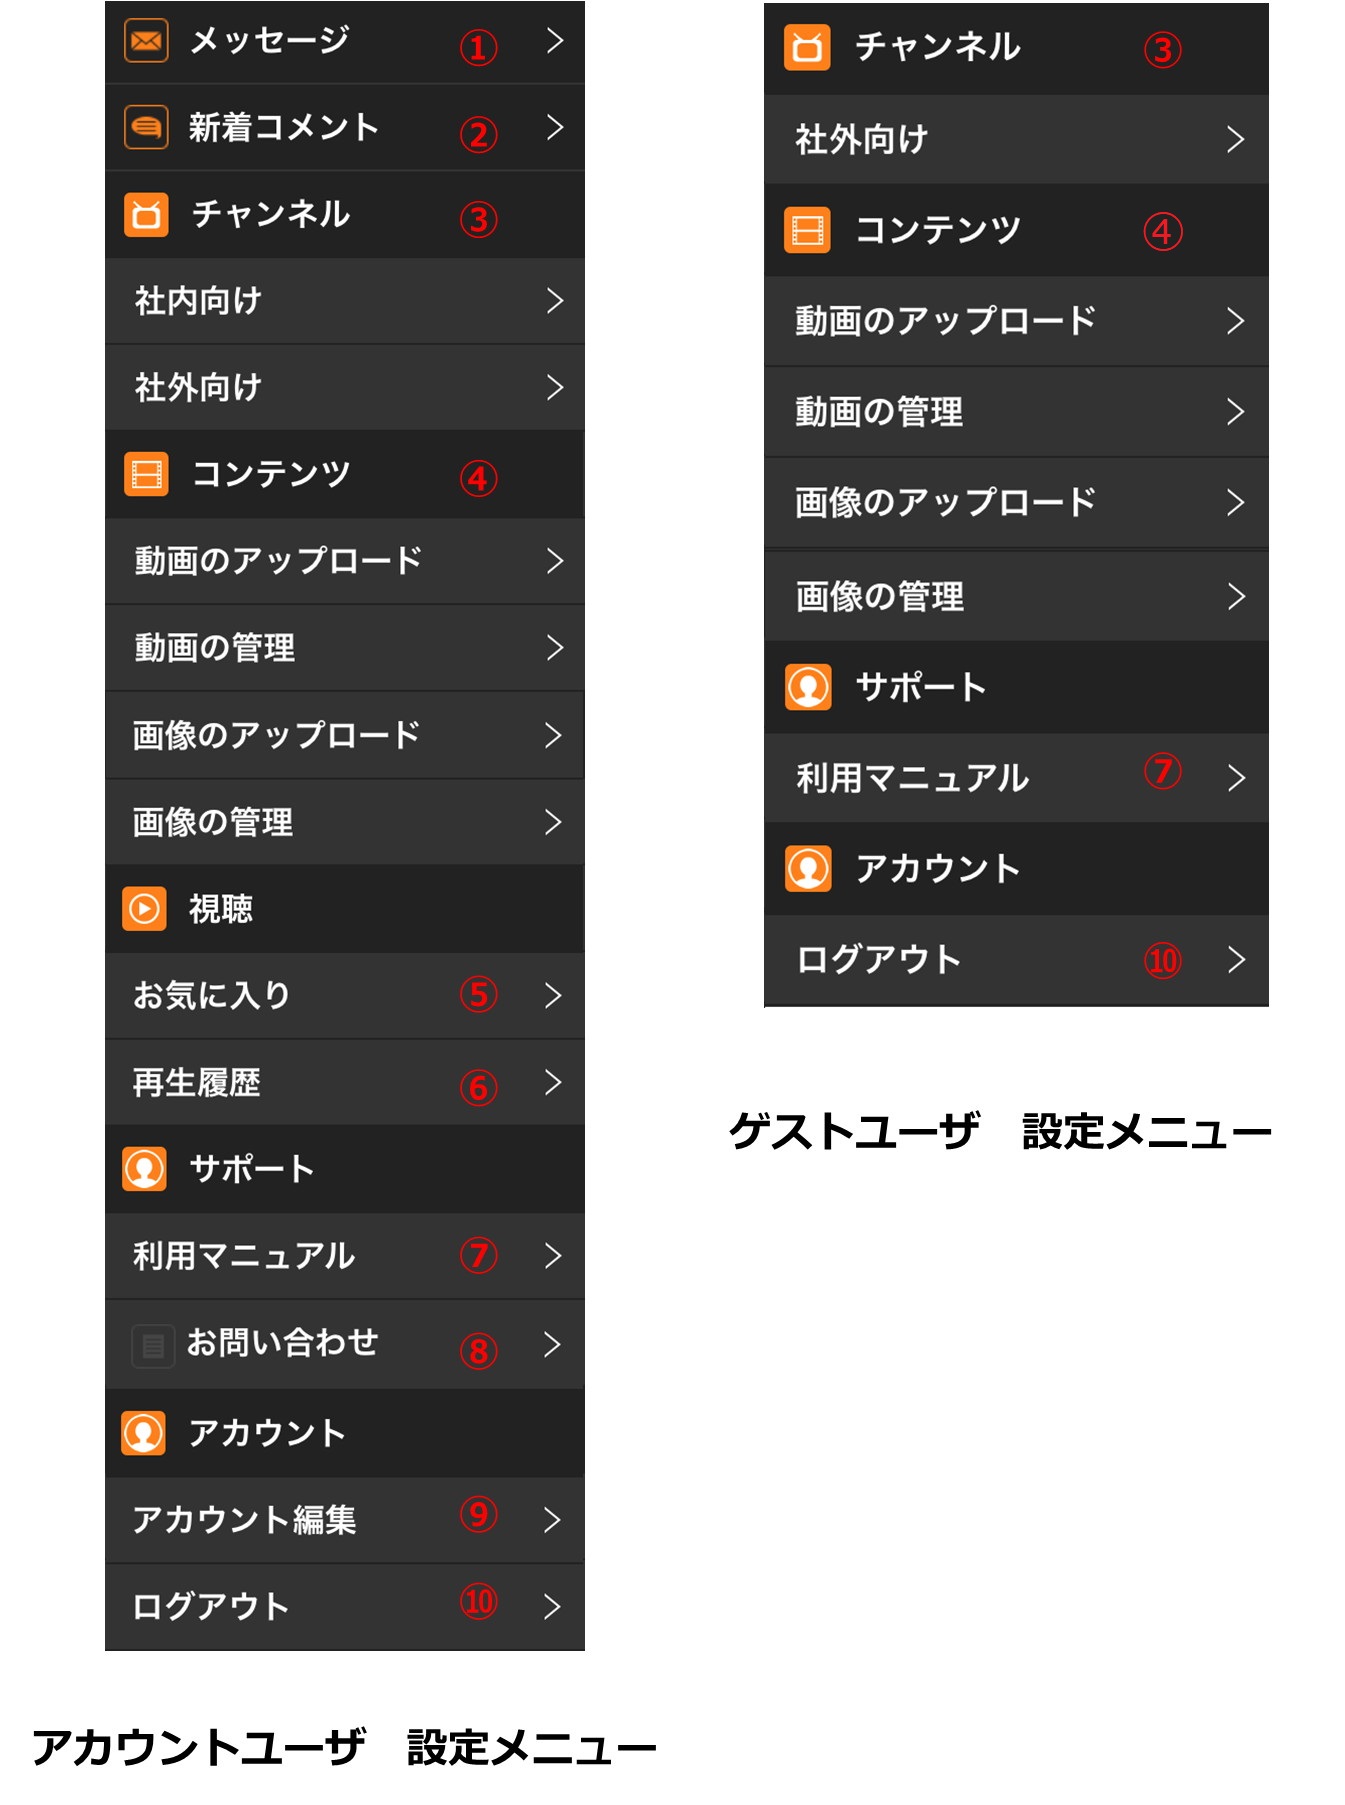Click the play-circle 視聴 icon
Viewport: 1345px width, 1805px height.
click(144, 909)
